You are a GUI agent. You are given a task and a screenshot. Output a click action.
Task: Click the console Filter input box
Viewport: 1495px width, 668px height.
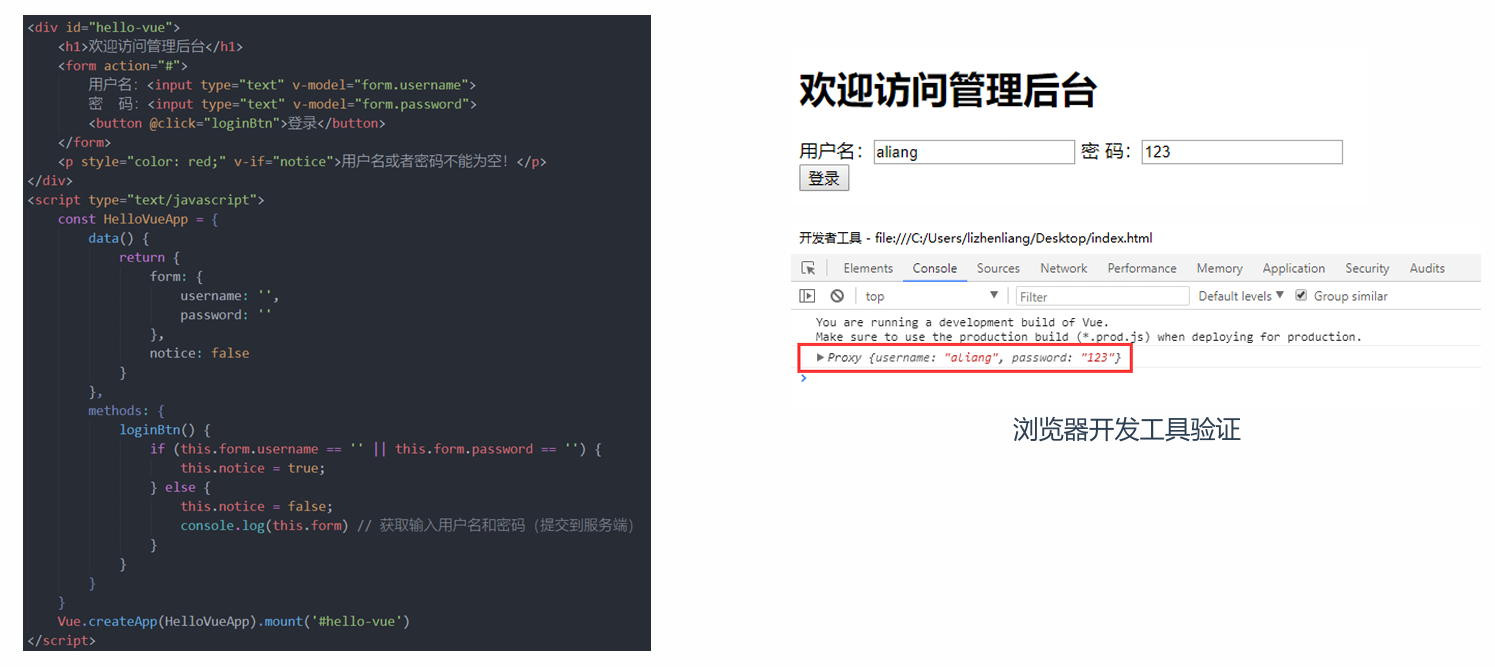tap(1102, 296)
